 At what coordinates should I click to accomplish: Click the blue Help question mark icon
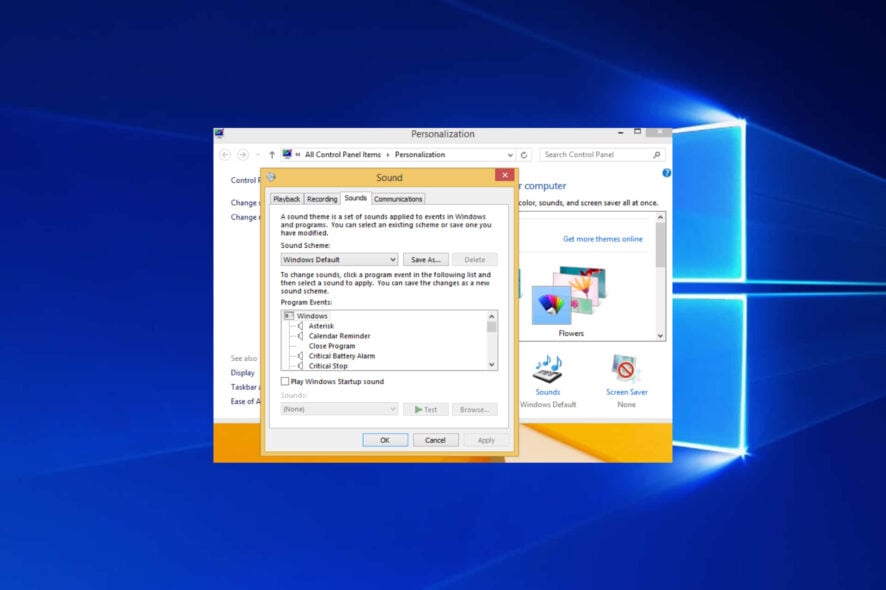[665, 172]
